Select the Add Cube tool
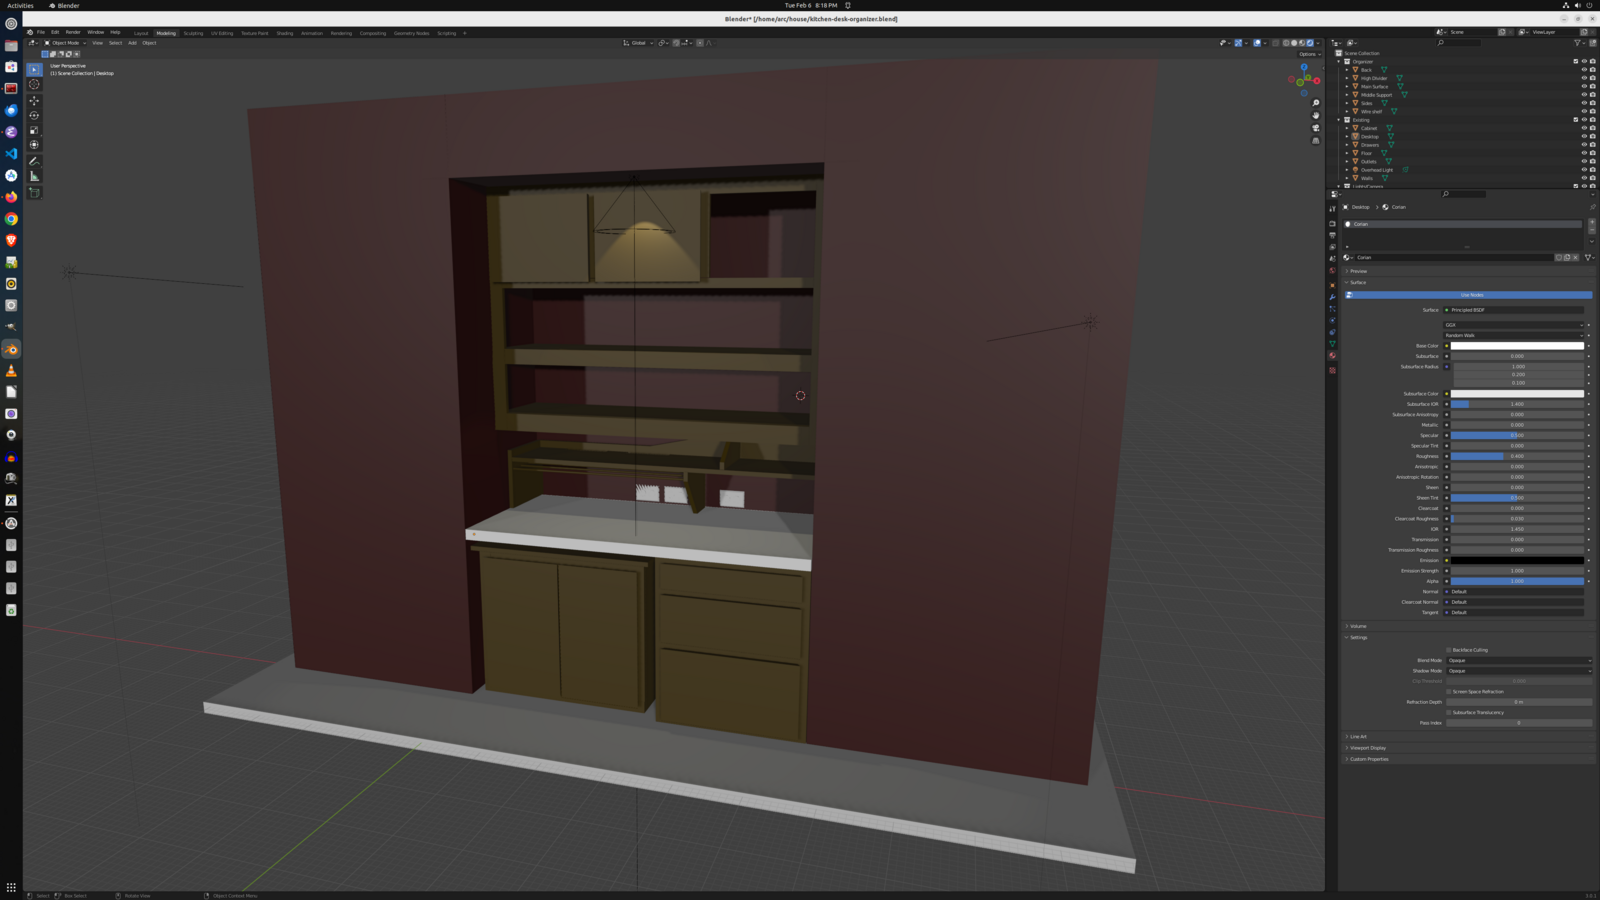The image size is (1600, 900). pos(34,192)
